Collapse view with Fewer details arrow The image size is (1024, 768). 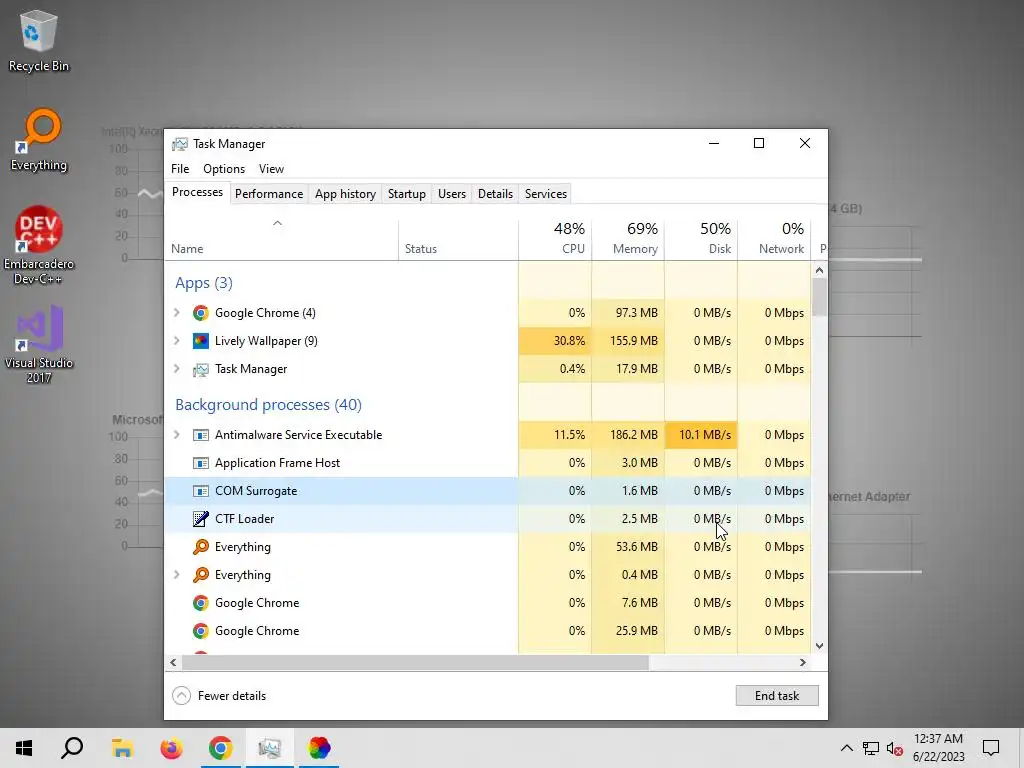click(x=182, y=696)
